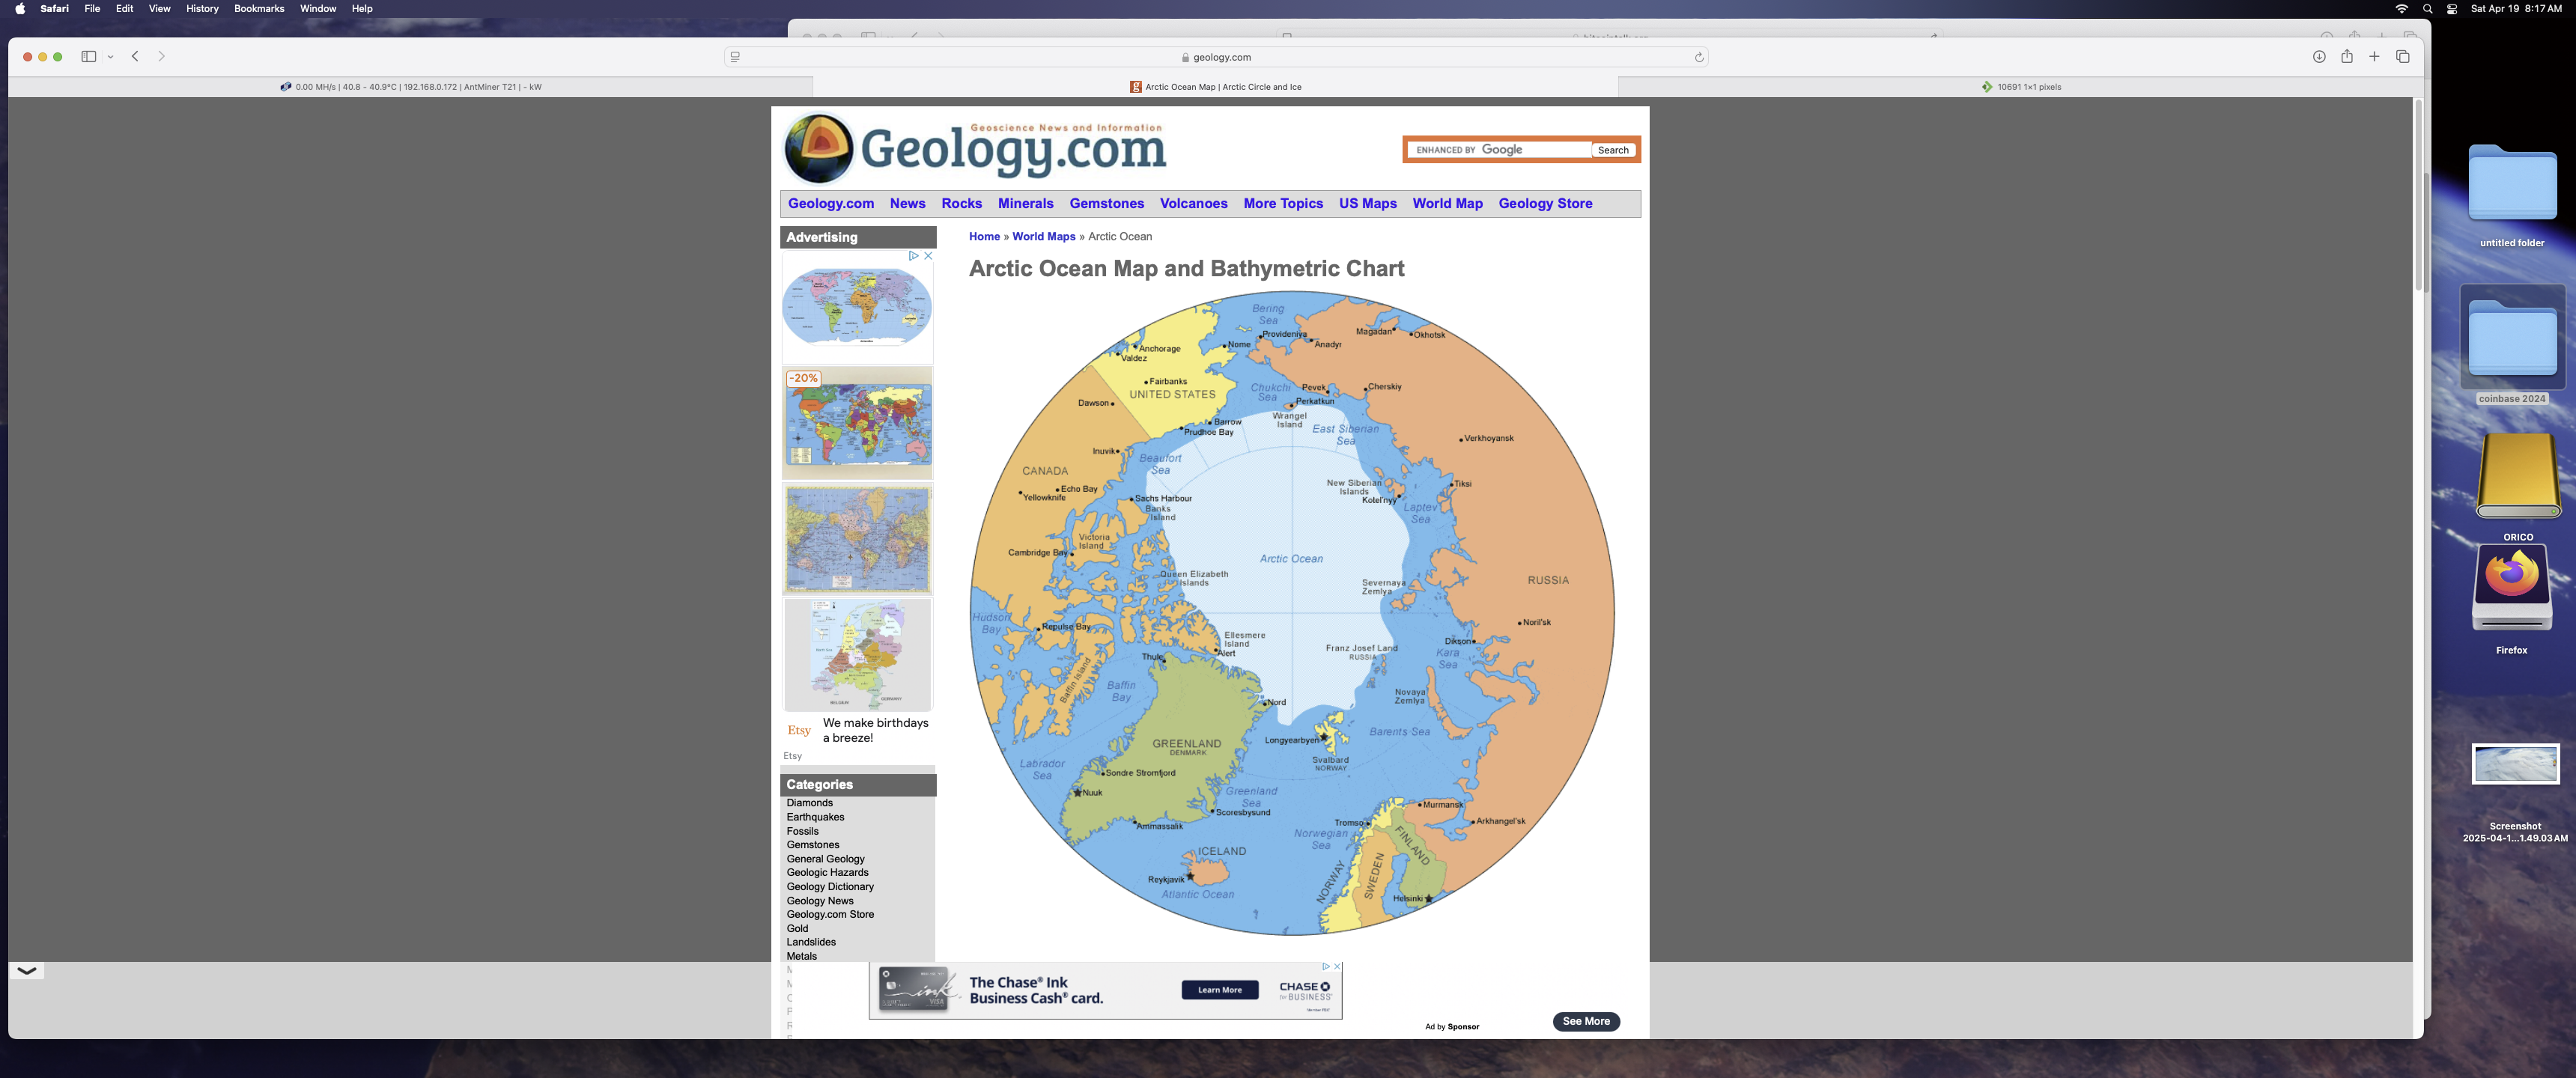Screen dimensions: 2576x1078
Task: Click the See More button
Action: coord(1586,1021)
